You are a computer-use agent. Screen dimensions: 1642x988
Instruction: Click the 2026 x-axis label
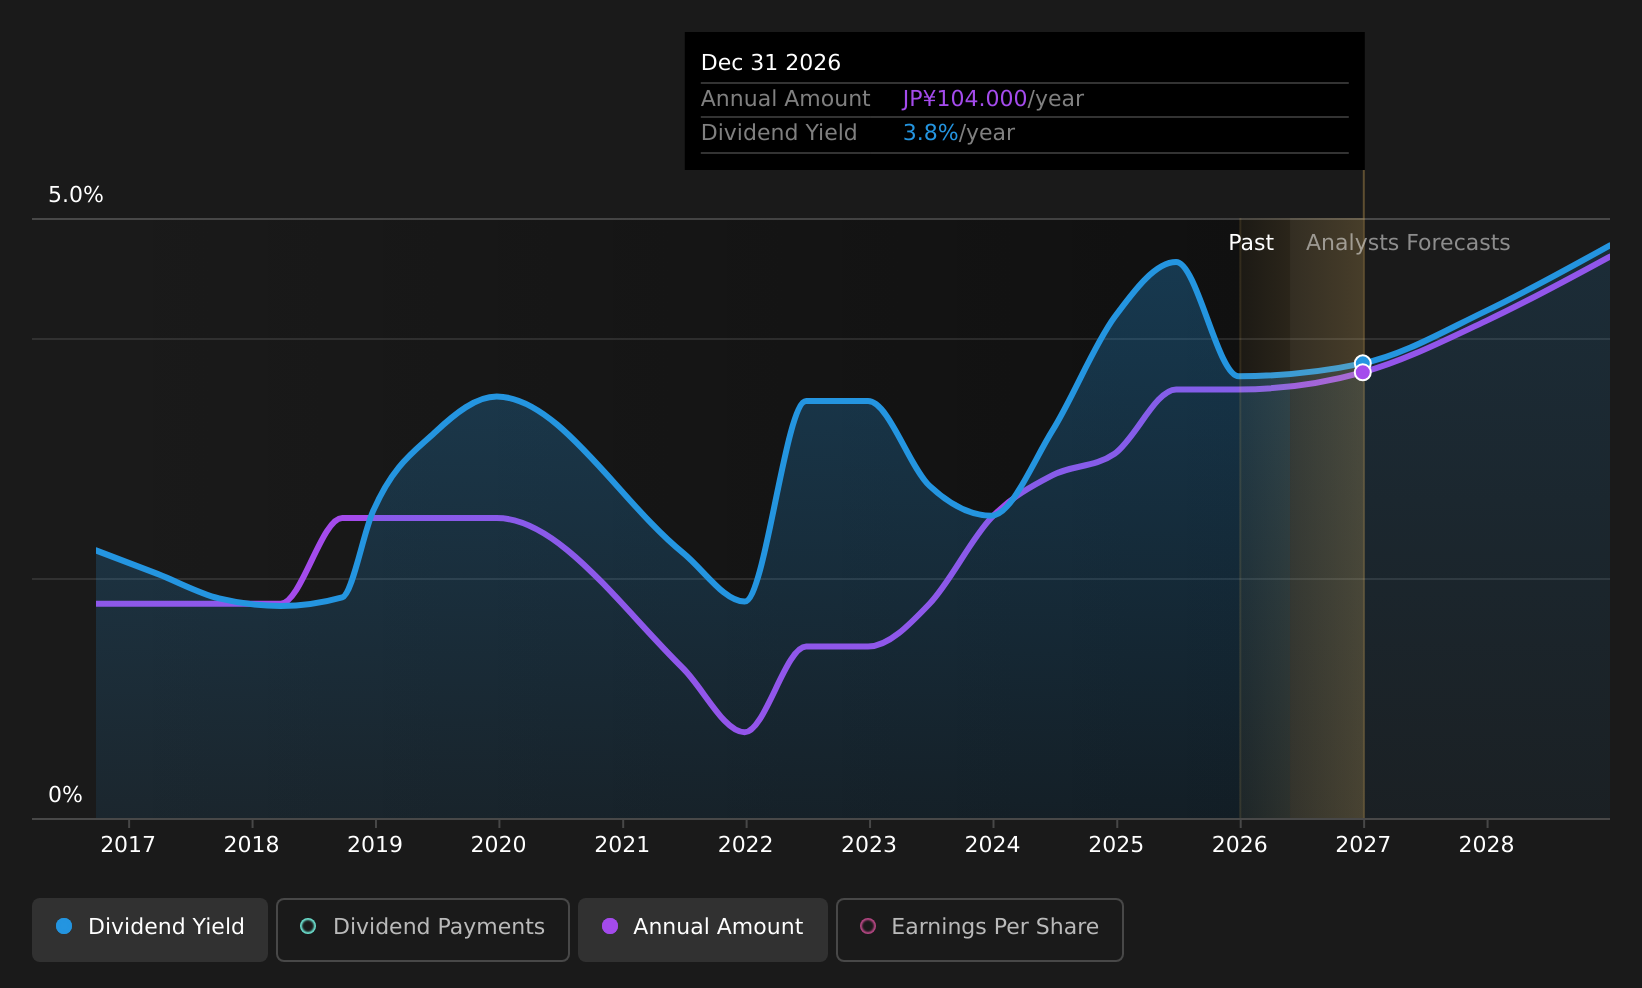[x=1240, y=845]
